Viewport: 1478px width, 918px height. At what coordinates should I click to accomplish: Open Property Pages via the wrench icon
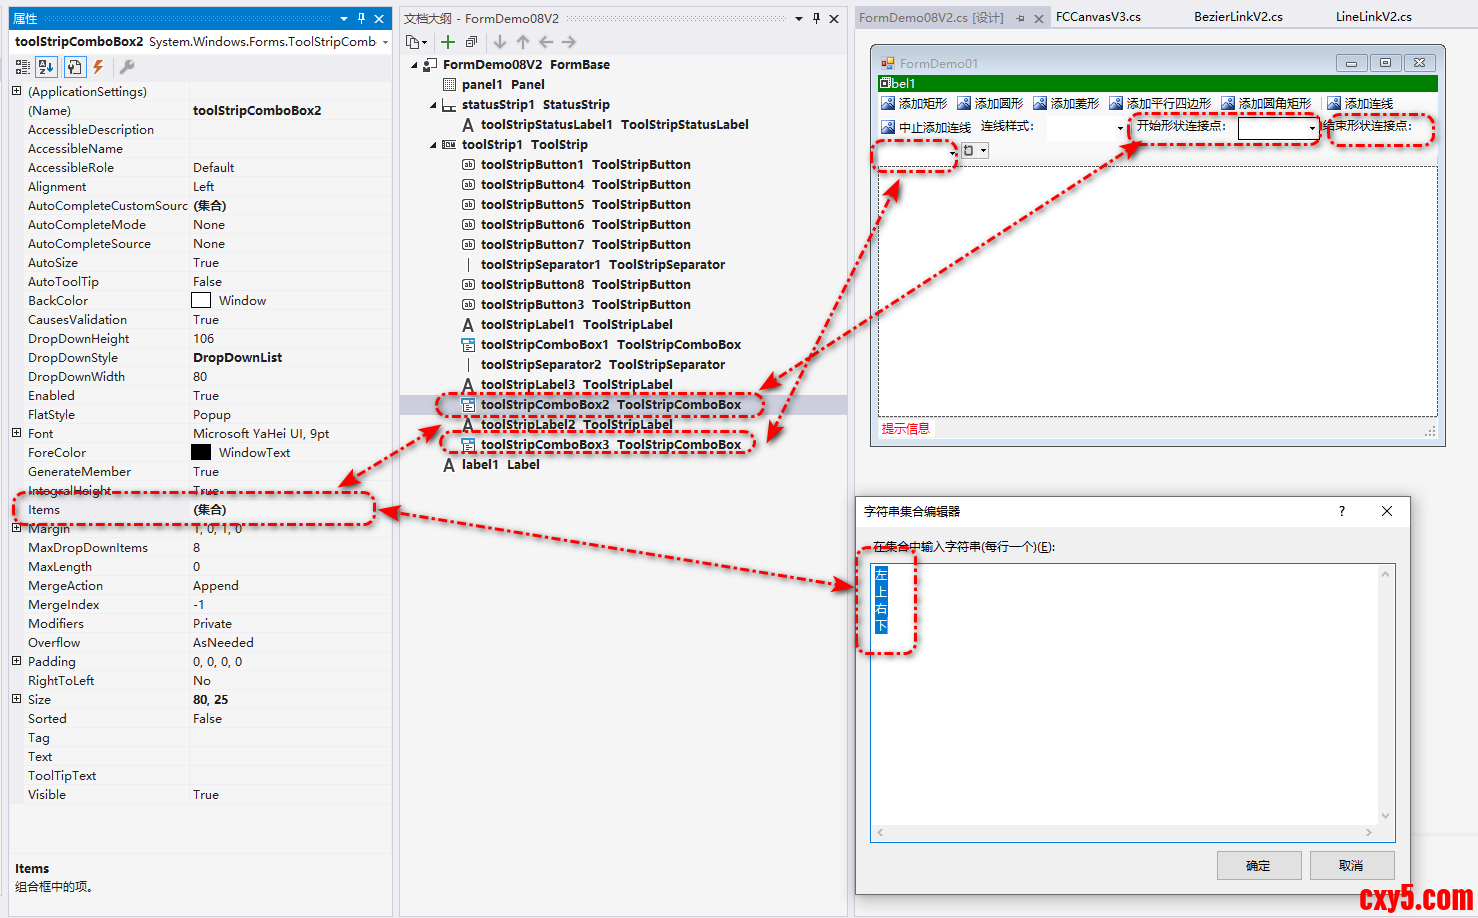pos(127,67)
